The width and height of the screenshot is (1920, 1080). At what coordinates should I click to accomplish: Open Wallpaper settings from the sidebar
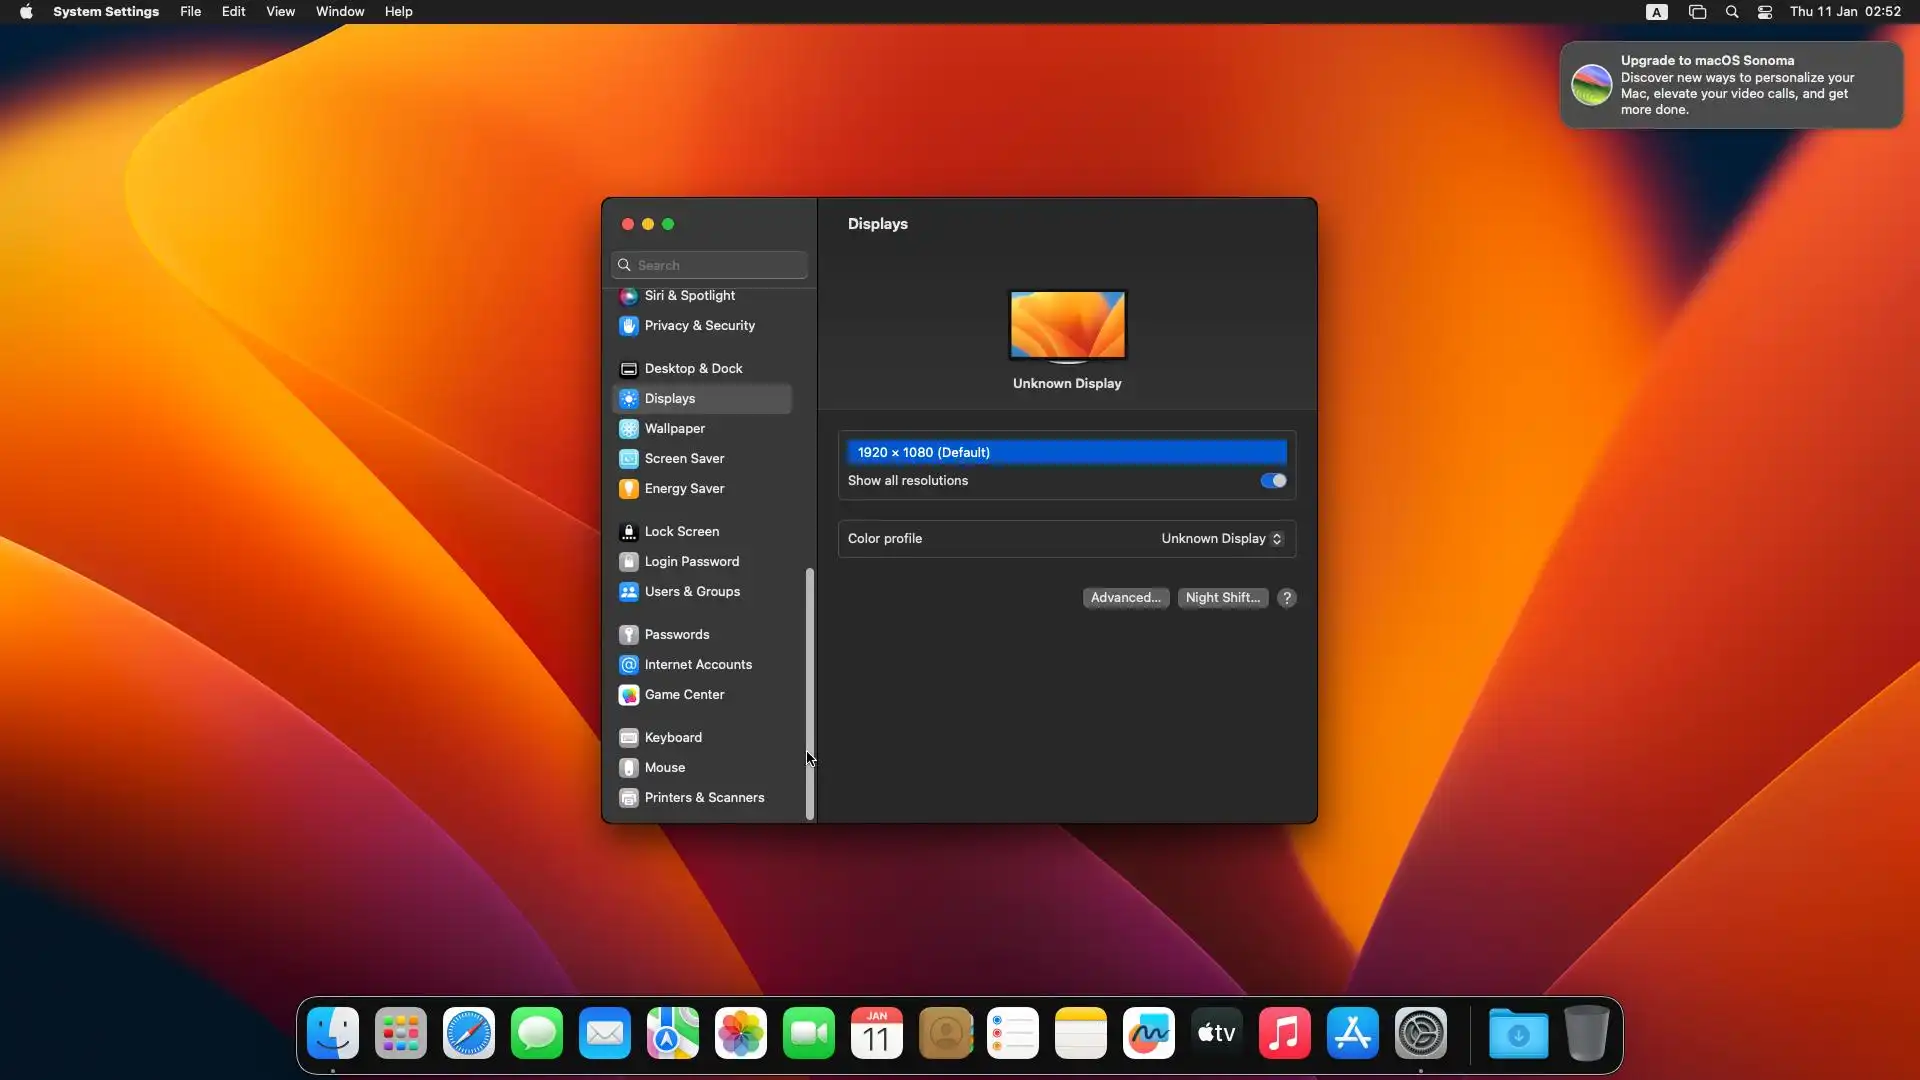674,428
